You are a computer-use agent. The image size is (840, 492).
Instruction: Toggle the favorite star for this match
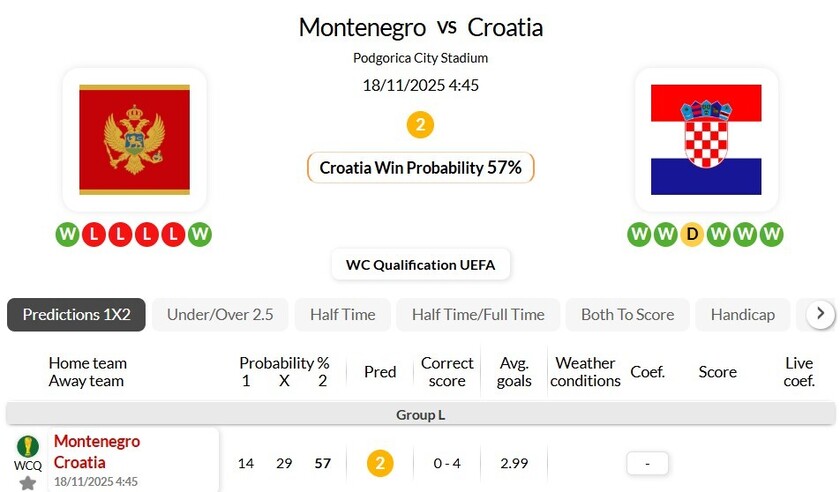pos(28,483)
